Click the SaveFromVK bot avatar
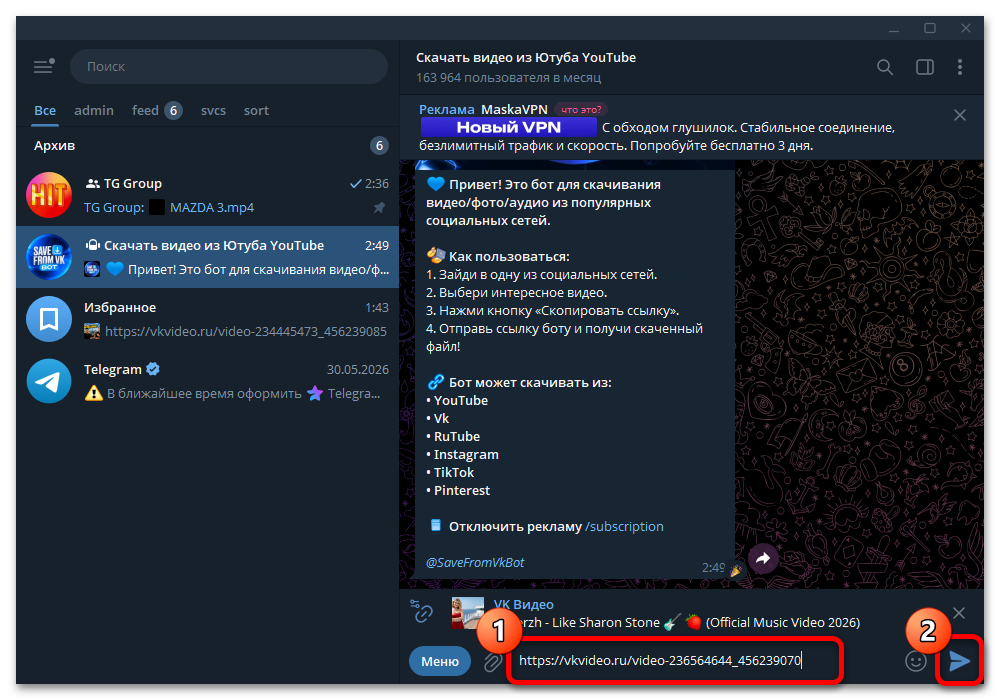 49,257
